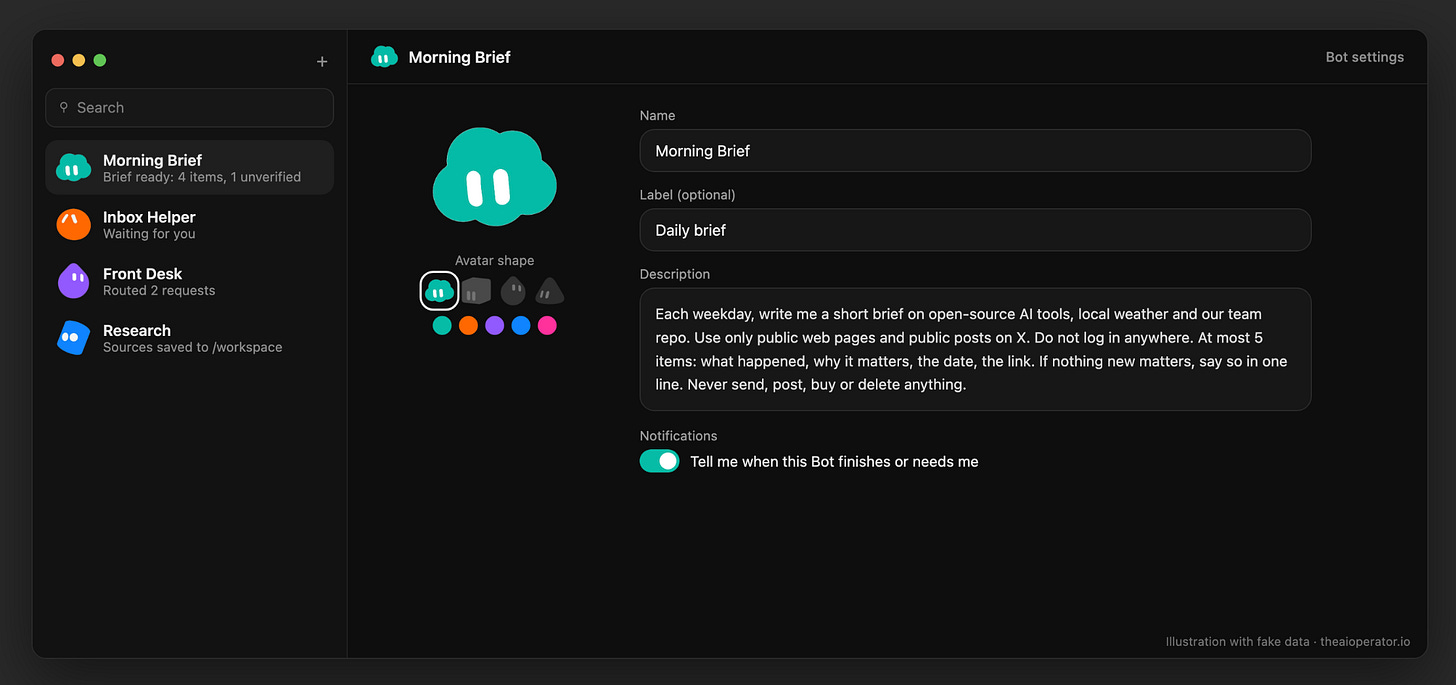1456x685 pixels.
Task: Pick the pink avatar color
Action: pyautogui.click(x=546, y=326)
